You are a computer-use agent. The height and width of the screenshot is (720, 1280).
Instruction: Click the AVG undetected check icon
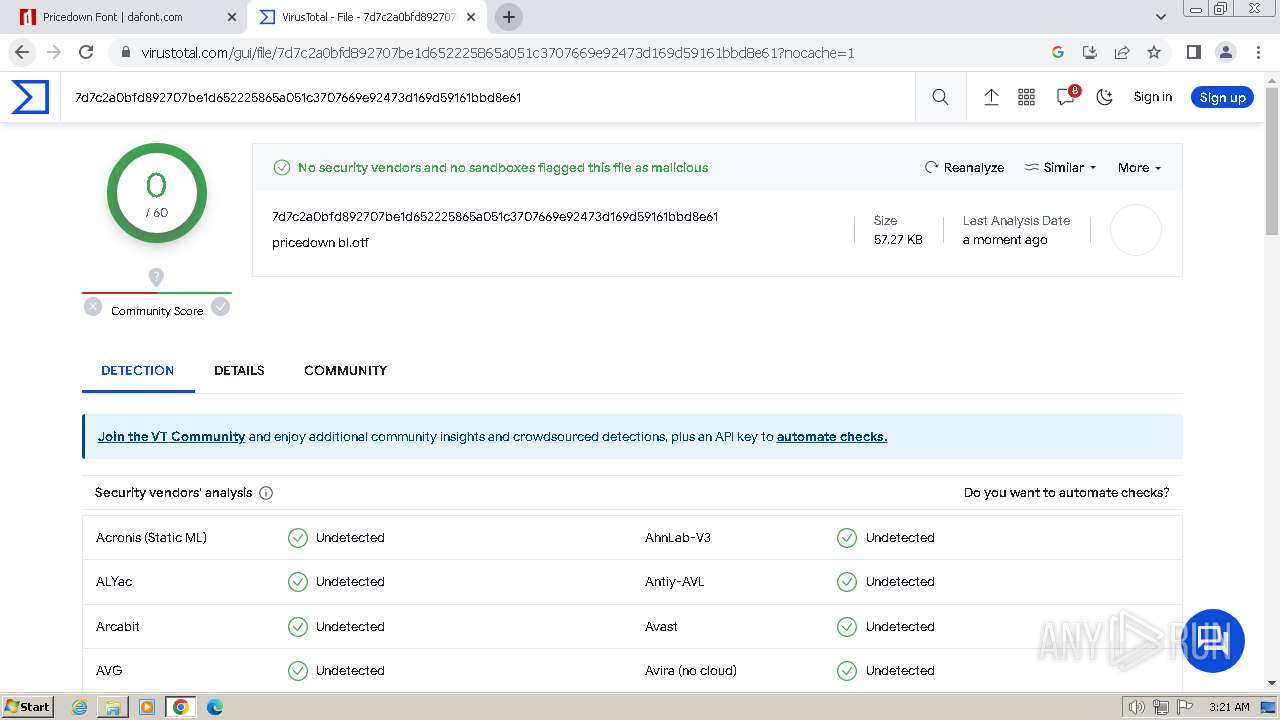(x=298, y=671)
